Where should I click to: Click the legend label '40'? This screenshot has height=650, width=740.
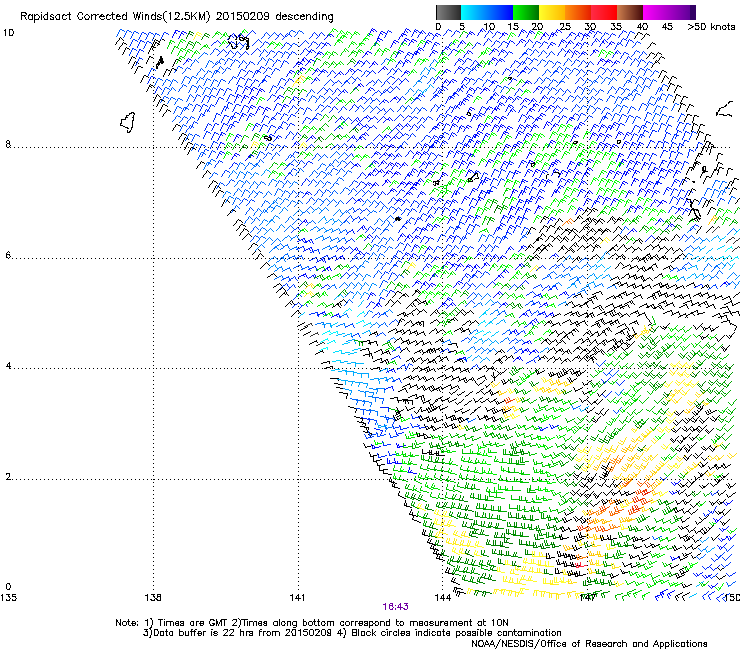click(x=642, y=27)
